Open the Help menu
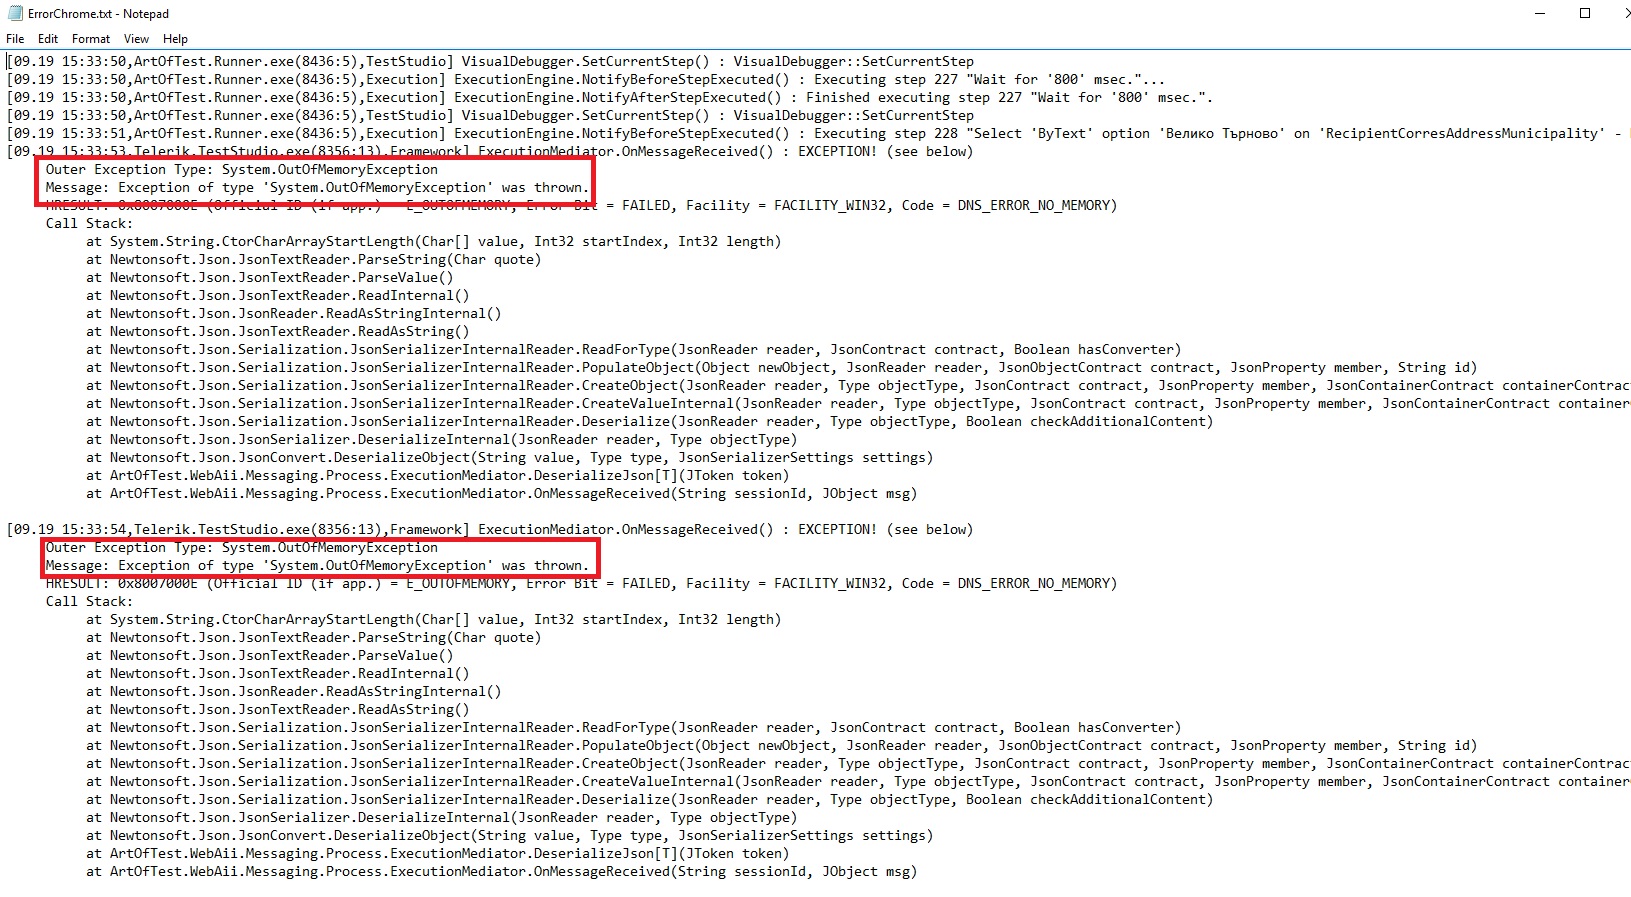Screen dimensions: 1631x897 175,39
